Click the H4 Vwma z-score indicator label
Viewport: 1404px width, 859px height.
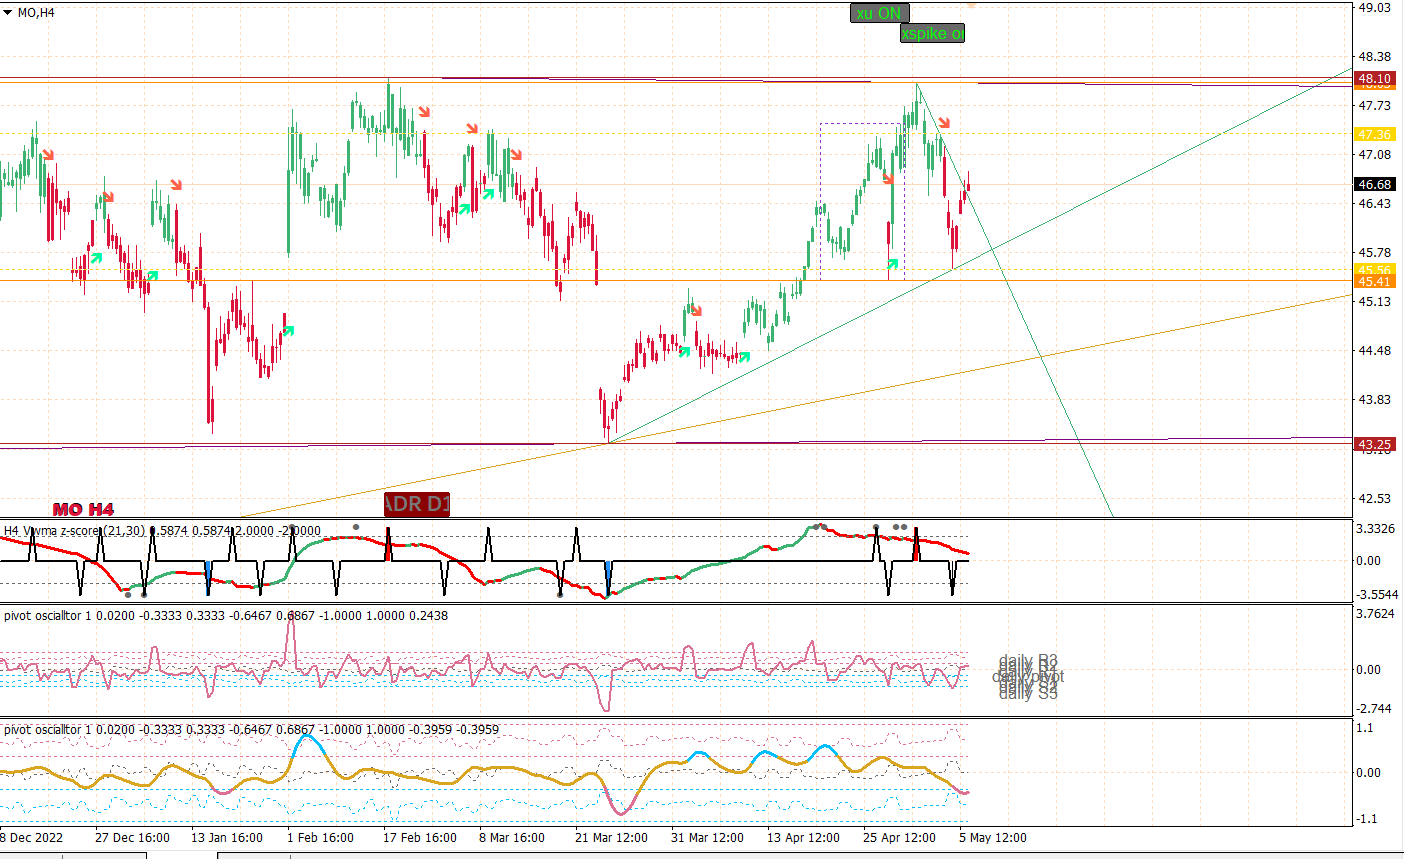point(163,531)
